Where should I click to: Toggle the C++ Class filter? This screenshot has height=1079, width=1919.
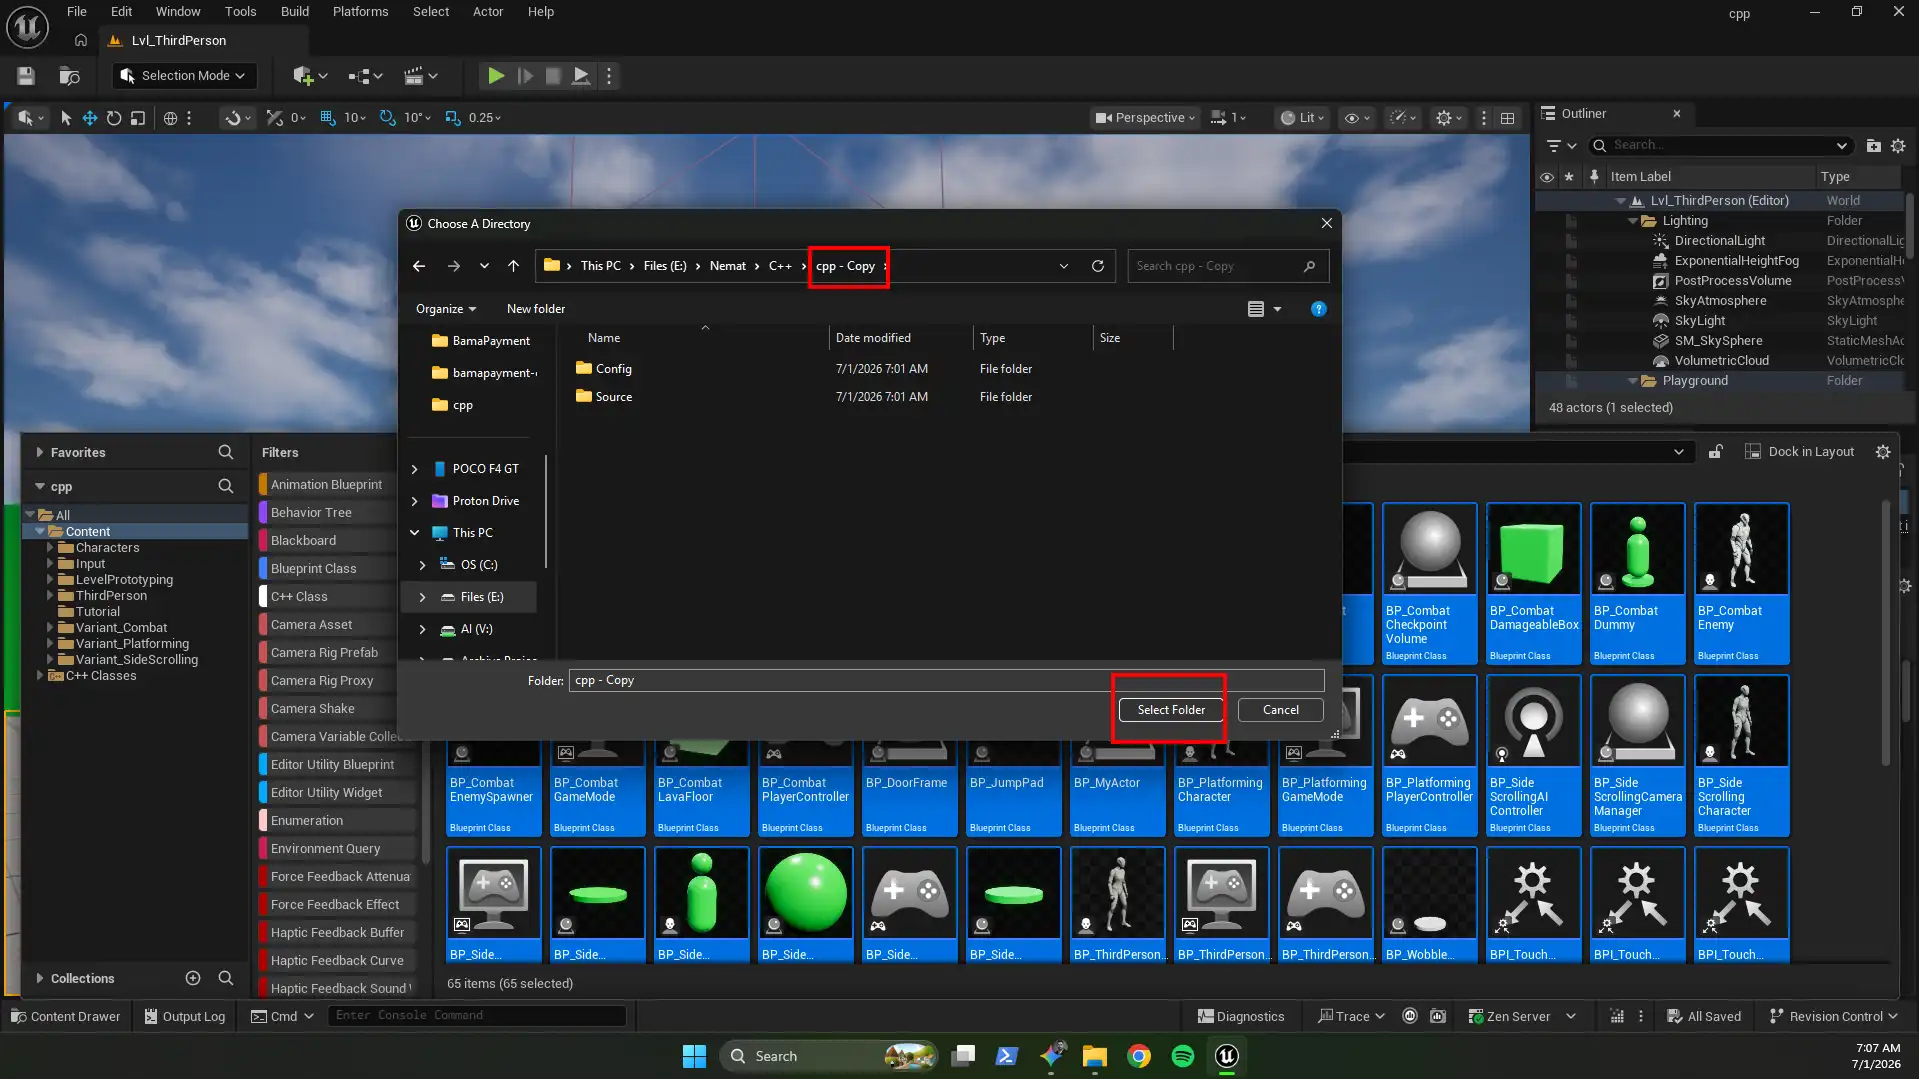(335, 596)
